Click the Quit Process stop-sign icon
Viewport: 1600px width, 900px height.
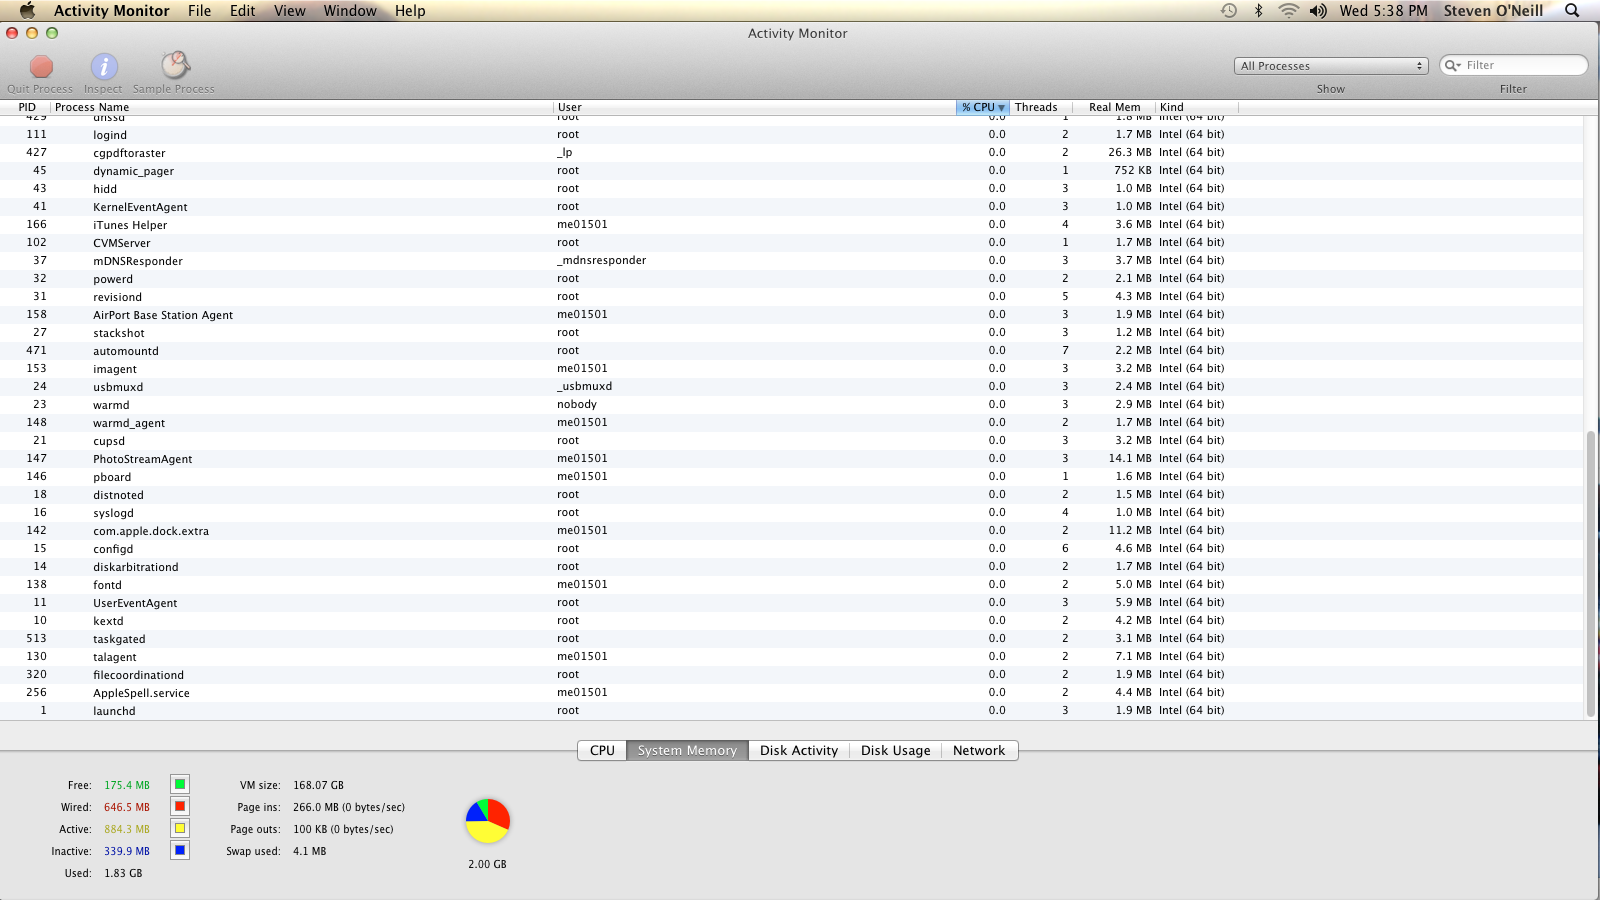click(x=41, y=66)
